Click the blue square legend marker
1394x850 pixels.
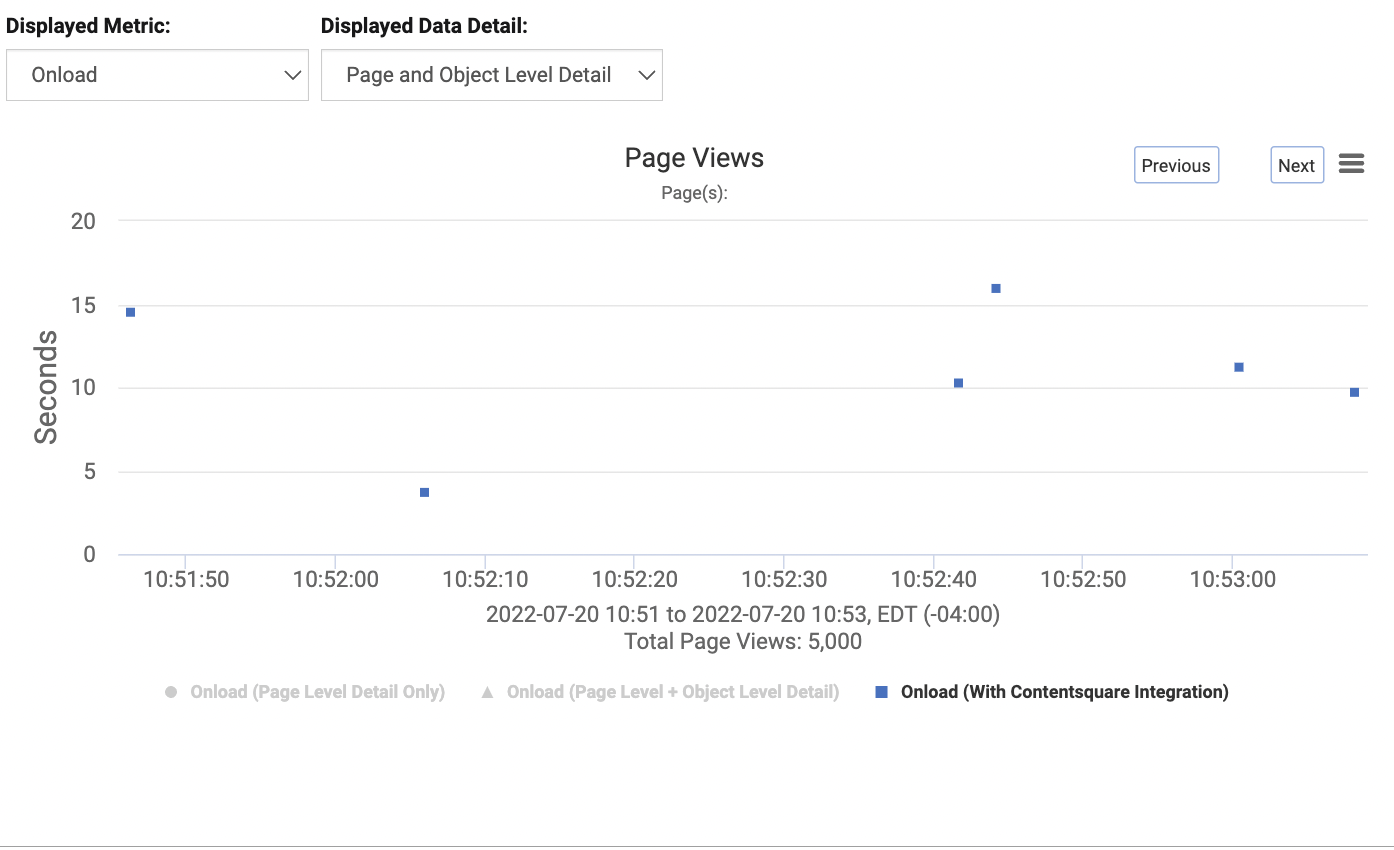881,692
